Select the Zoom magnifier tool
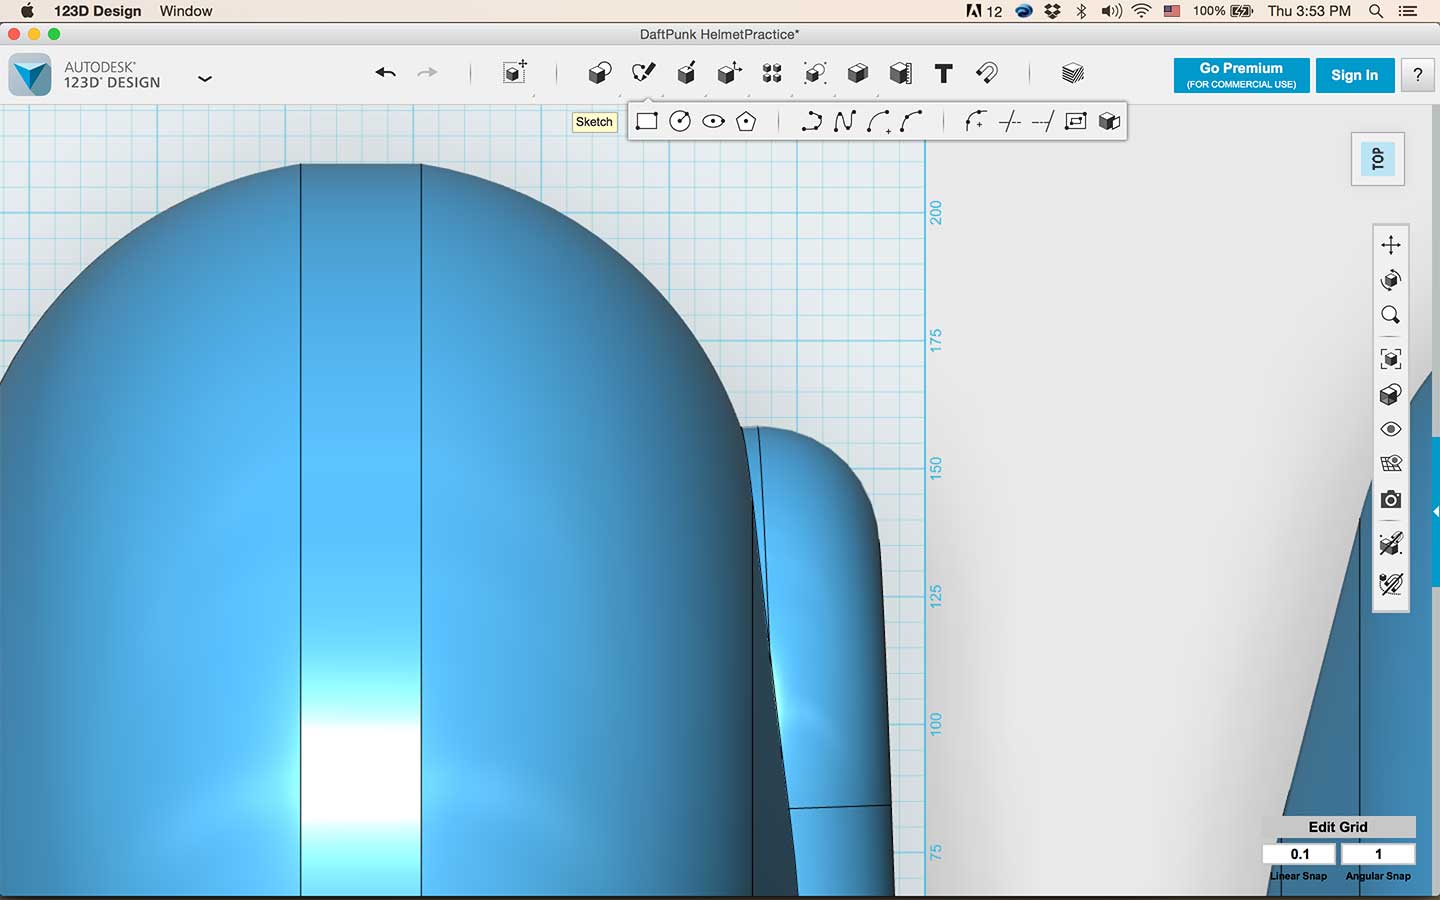1440x900 pixels. click(x=1390, y=315)
